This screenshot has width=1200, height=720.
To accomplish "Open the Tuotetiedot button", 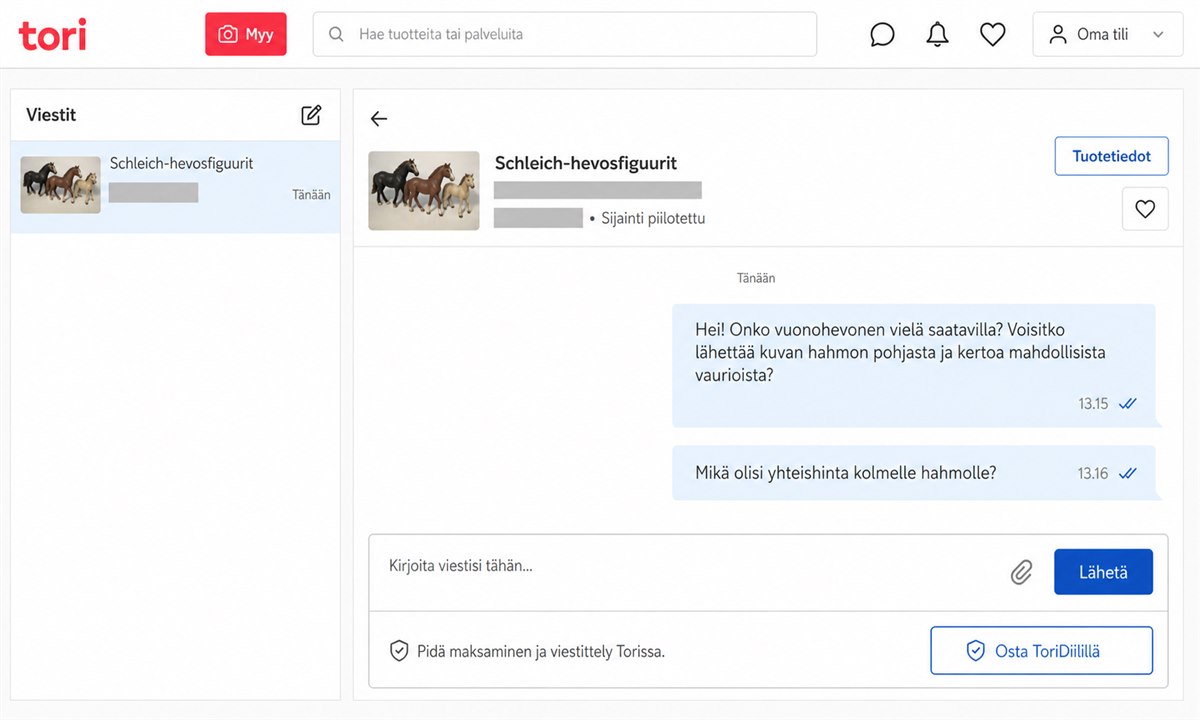I will (x=1111, y=157).
